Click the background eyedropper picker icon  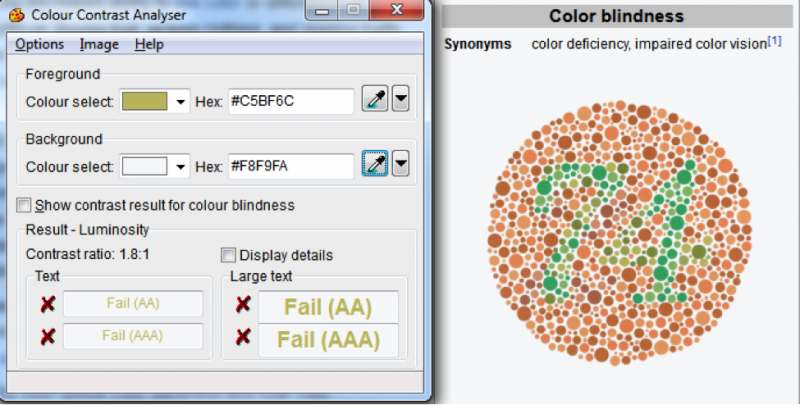pos(374,165)
